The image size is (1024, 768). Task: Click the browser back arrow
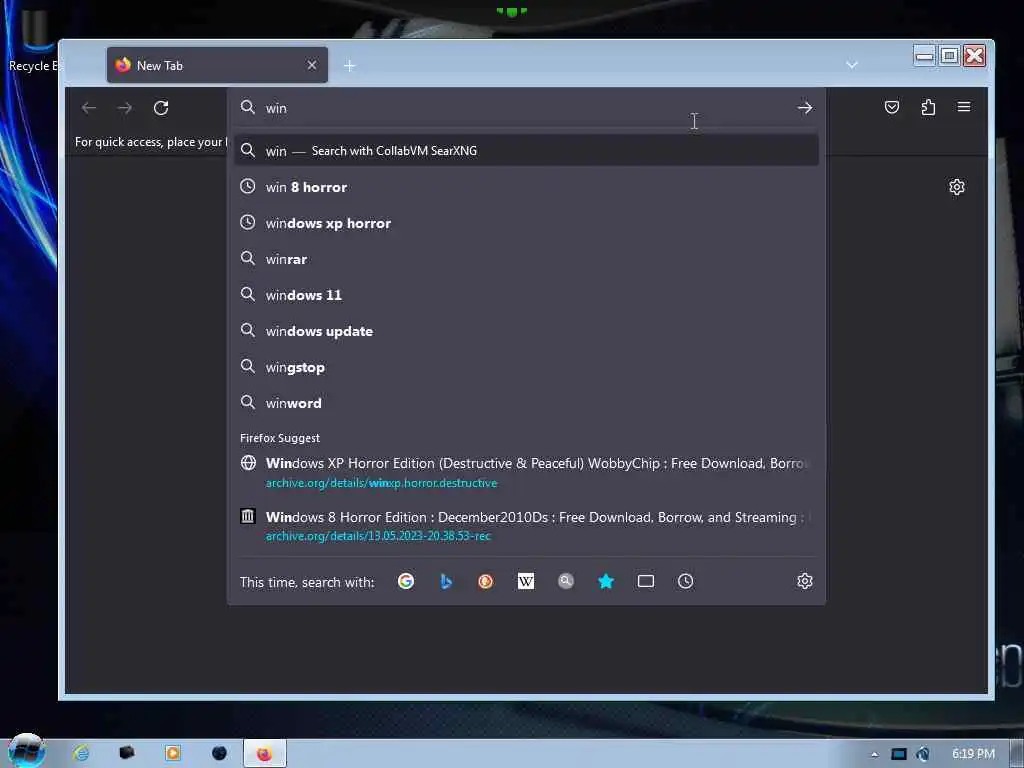[89, 108]
